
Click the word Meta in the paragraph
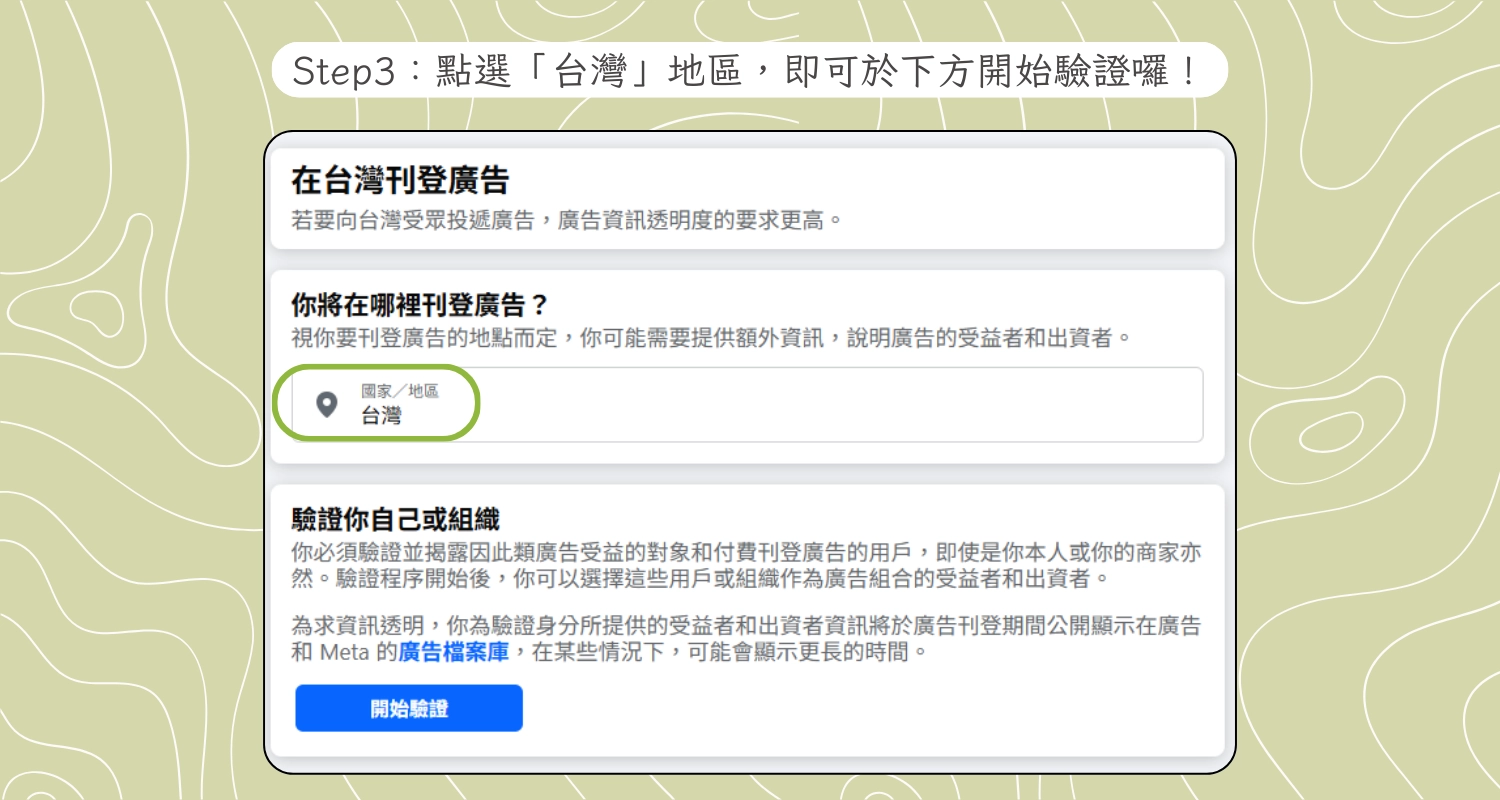(x=347, y=653)
